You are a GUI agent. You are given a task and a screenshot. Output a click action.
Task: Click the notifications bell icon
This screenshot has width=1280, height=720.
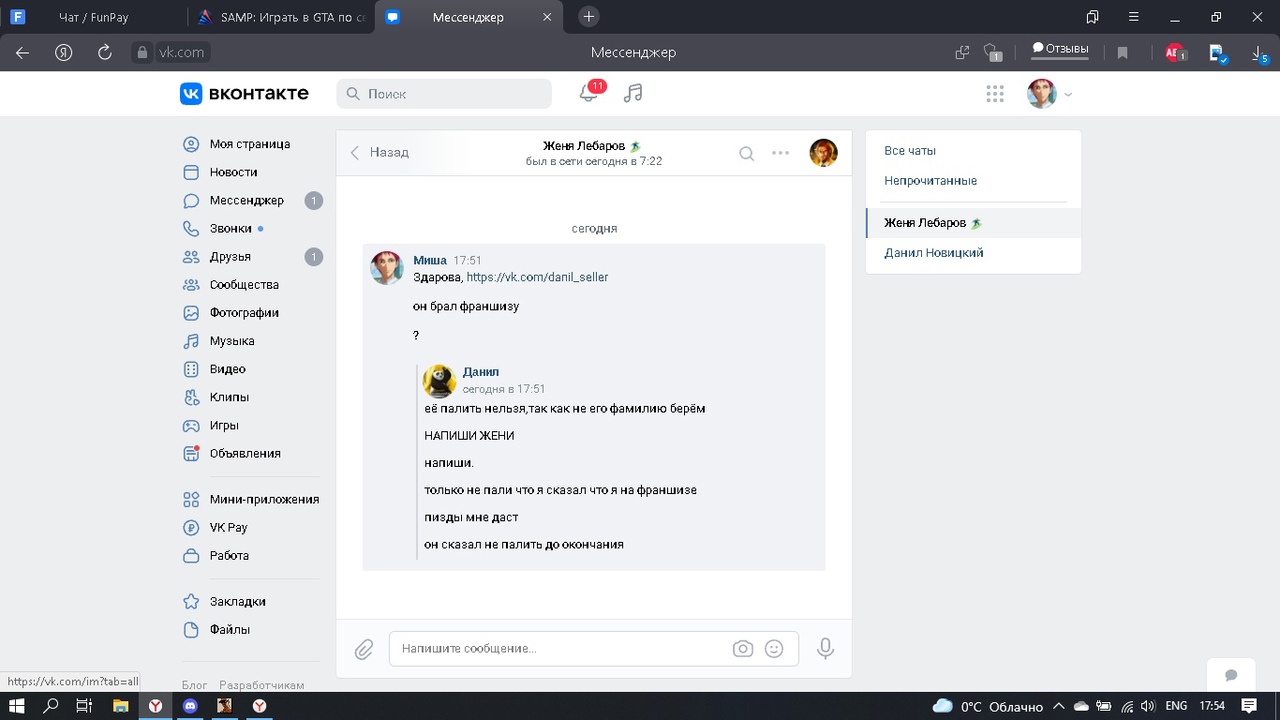coord(589,93)
